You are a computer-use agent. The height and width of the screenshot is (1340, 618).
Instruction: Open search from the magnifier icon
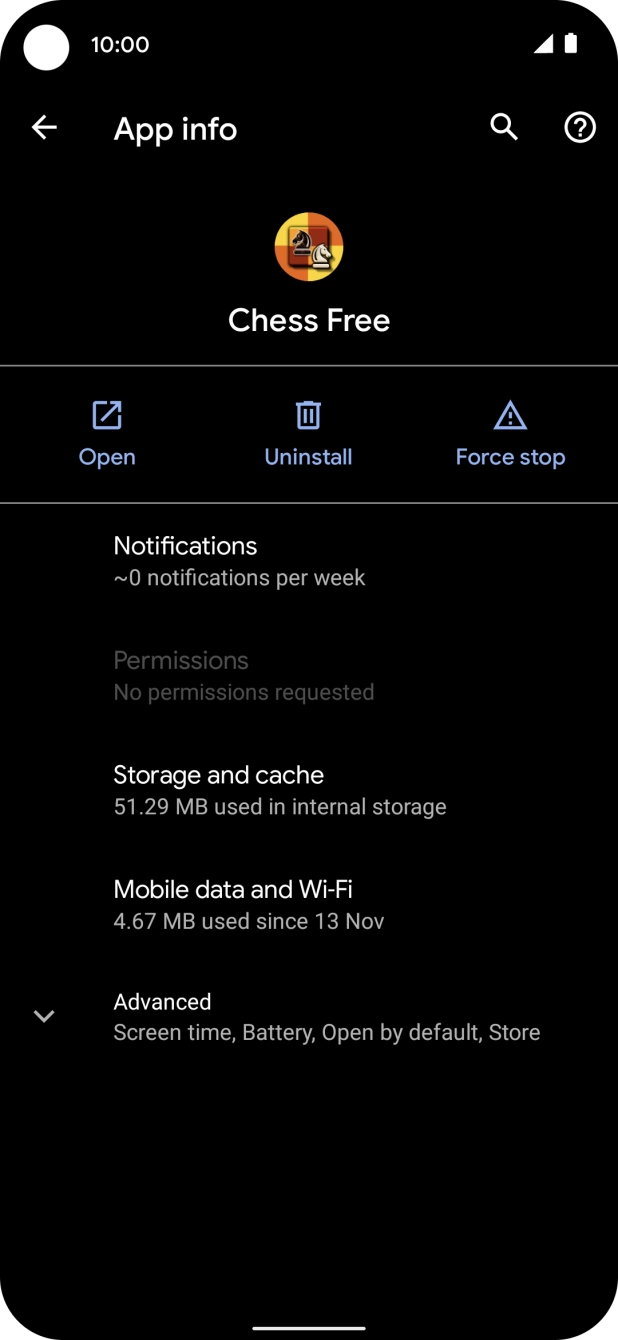(504, 128)
